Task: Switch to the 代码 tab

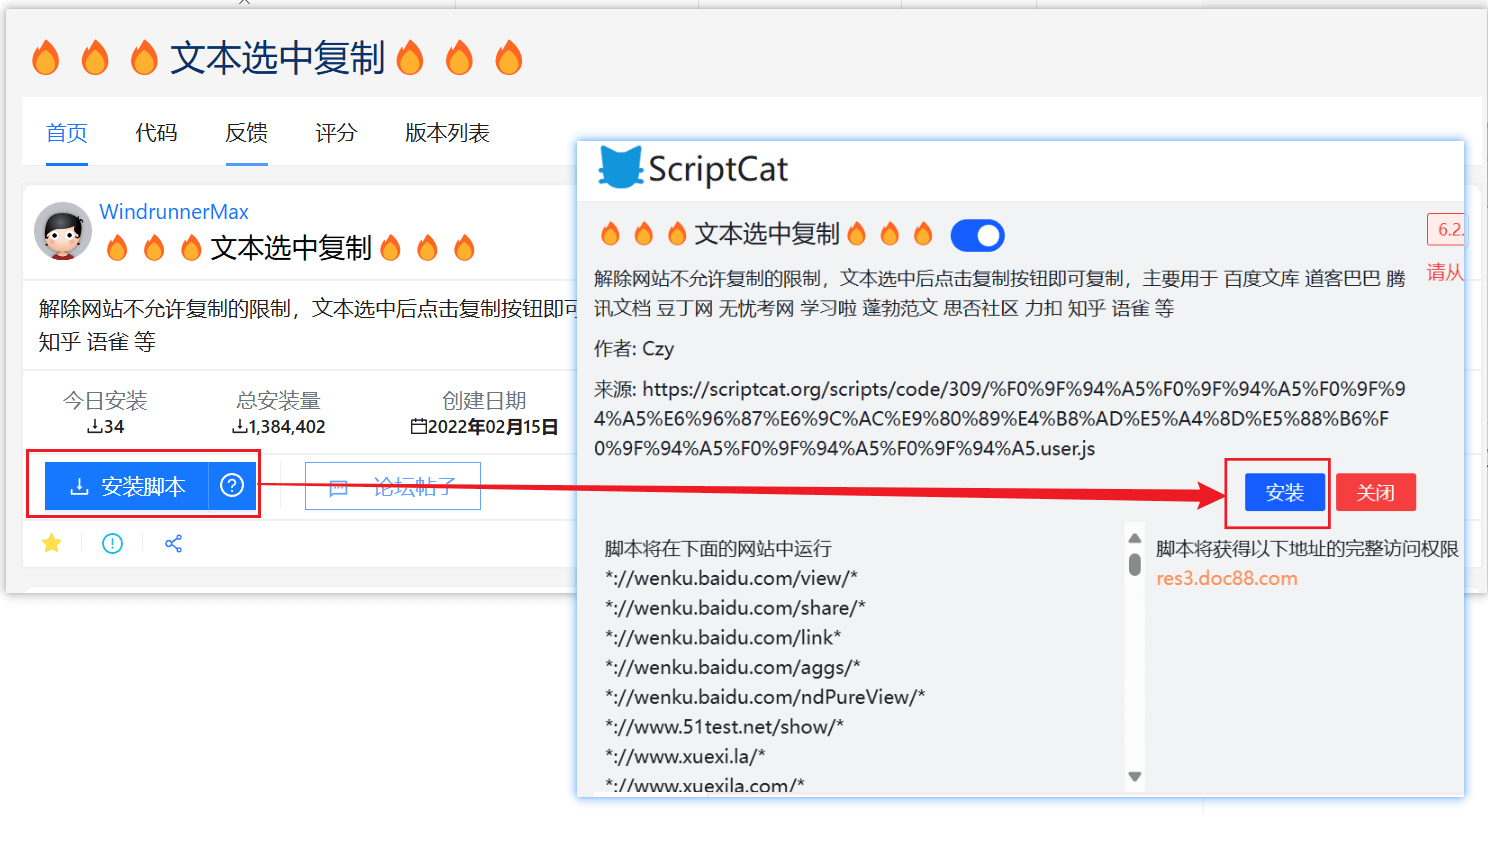Action: [x=156, y=133]
